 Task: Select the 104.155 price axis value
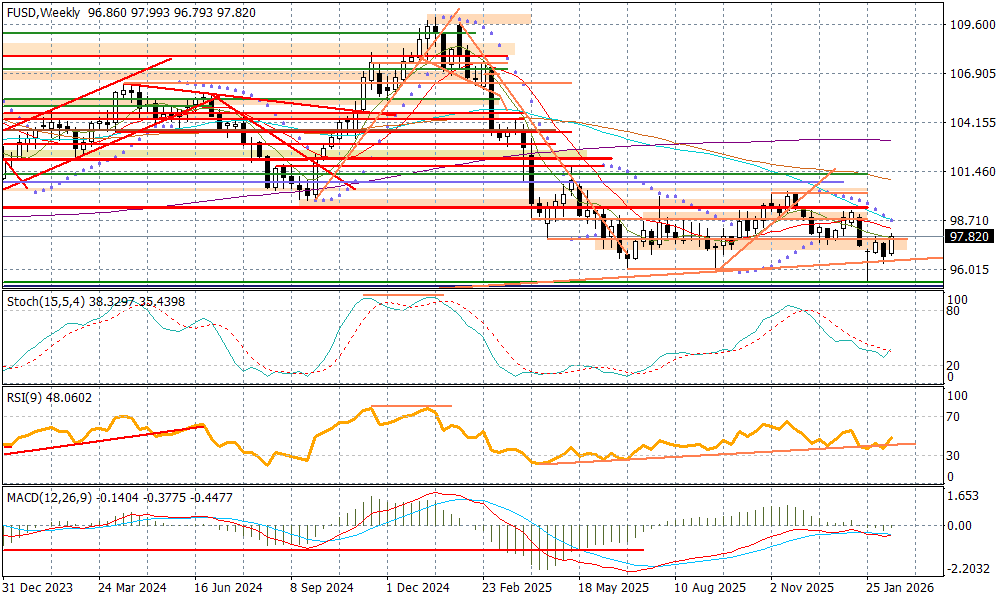click(970, 123)
